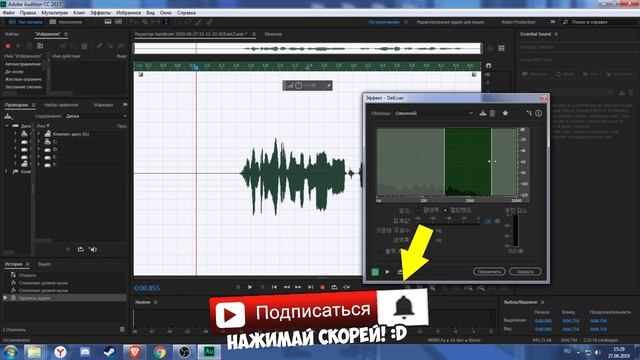Viewport: 640px width, 360px height.
Task: Edit the DeEsser threshold dB value
Action: coord(488,221)
